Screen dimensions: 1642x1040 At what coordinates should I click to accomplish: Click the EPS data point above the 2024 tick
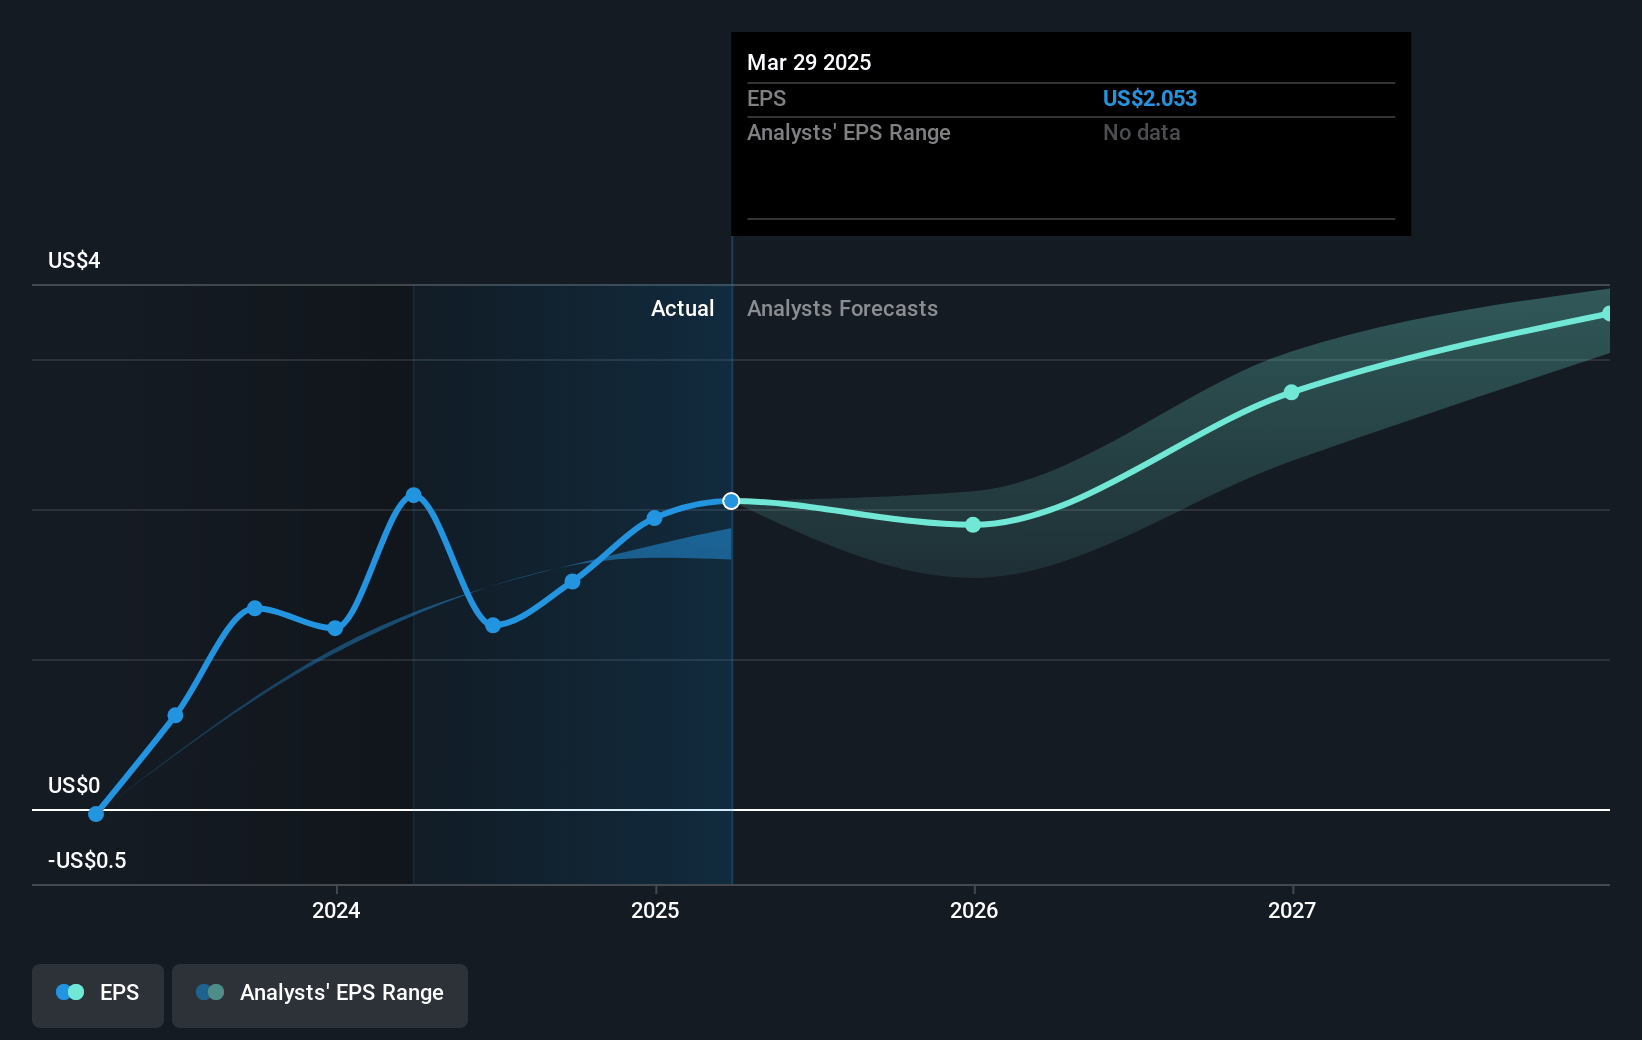pos(335,628)
